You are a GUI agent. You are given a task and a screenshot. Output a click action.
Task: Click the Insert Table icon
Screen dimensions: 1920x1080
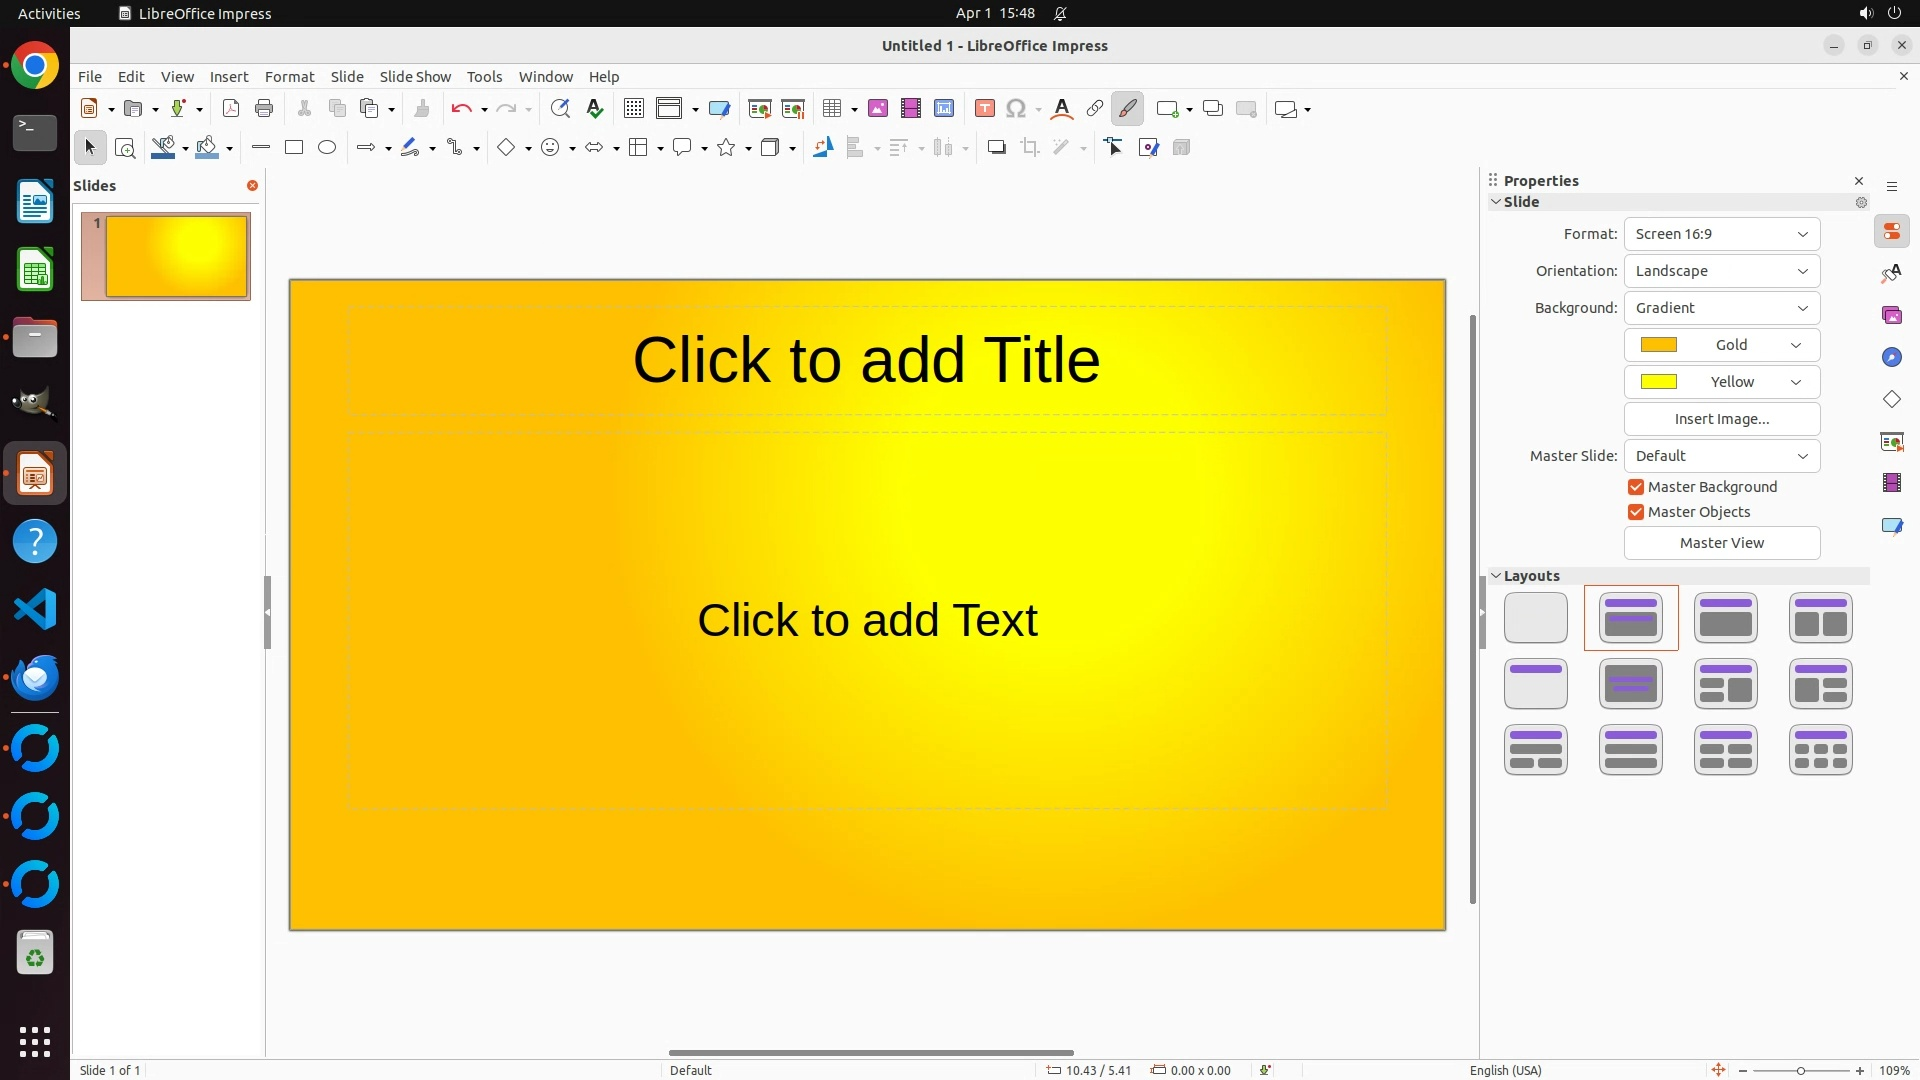[831, 109]
